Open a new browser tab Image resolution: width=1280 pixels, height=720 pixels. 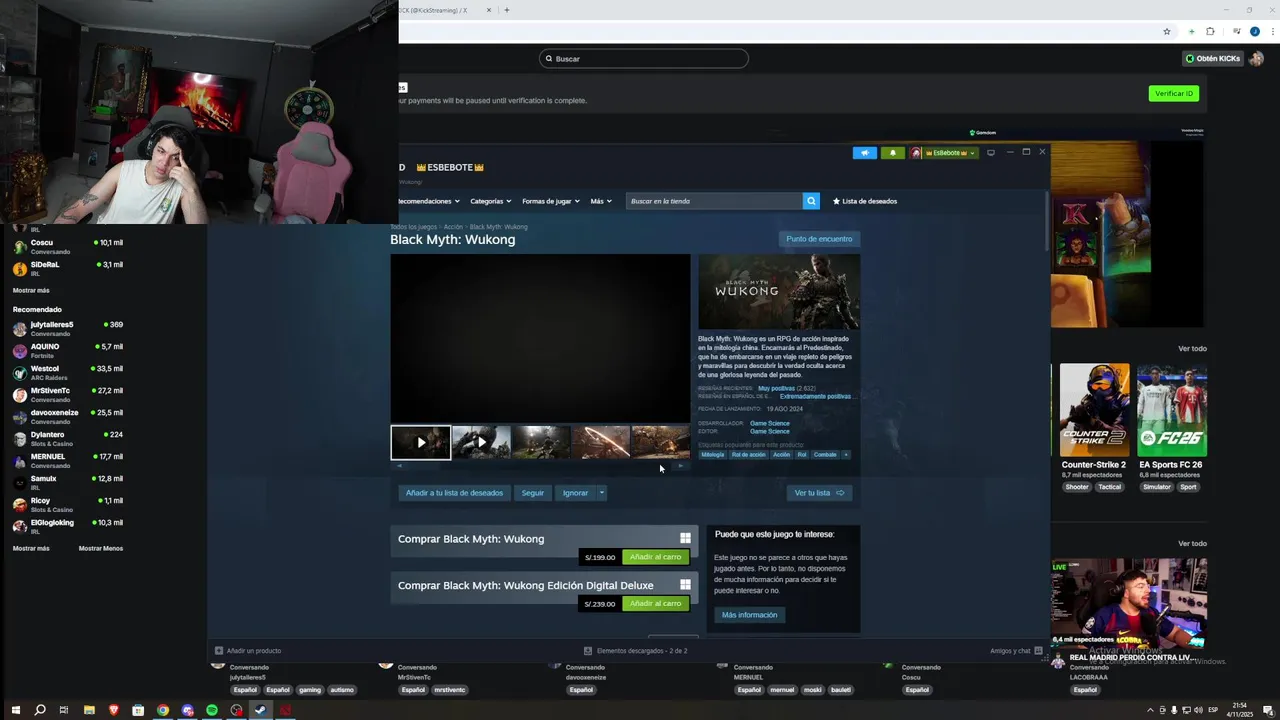pos(507,10)
